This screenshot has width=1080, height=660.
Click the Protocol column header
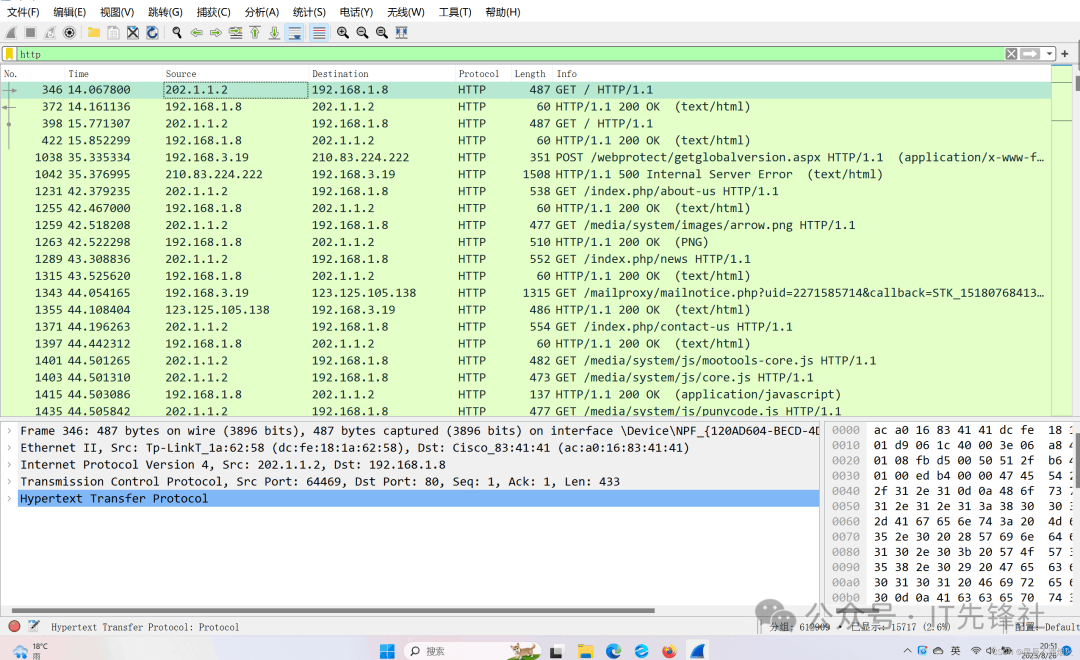click(x=479, y=74)
